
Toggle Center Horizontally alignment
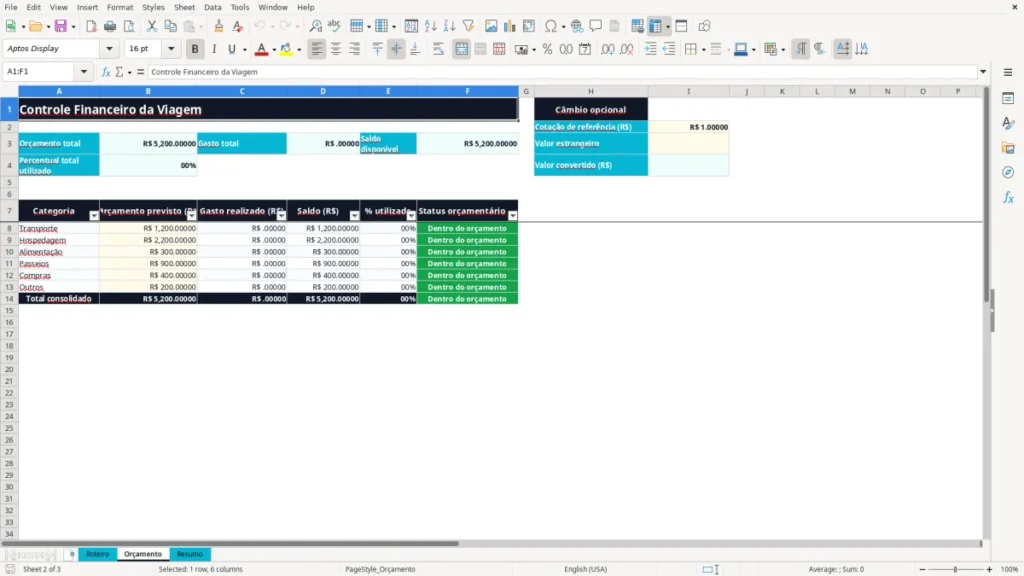336,49
